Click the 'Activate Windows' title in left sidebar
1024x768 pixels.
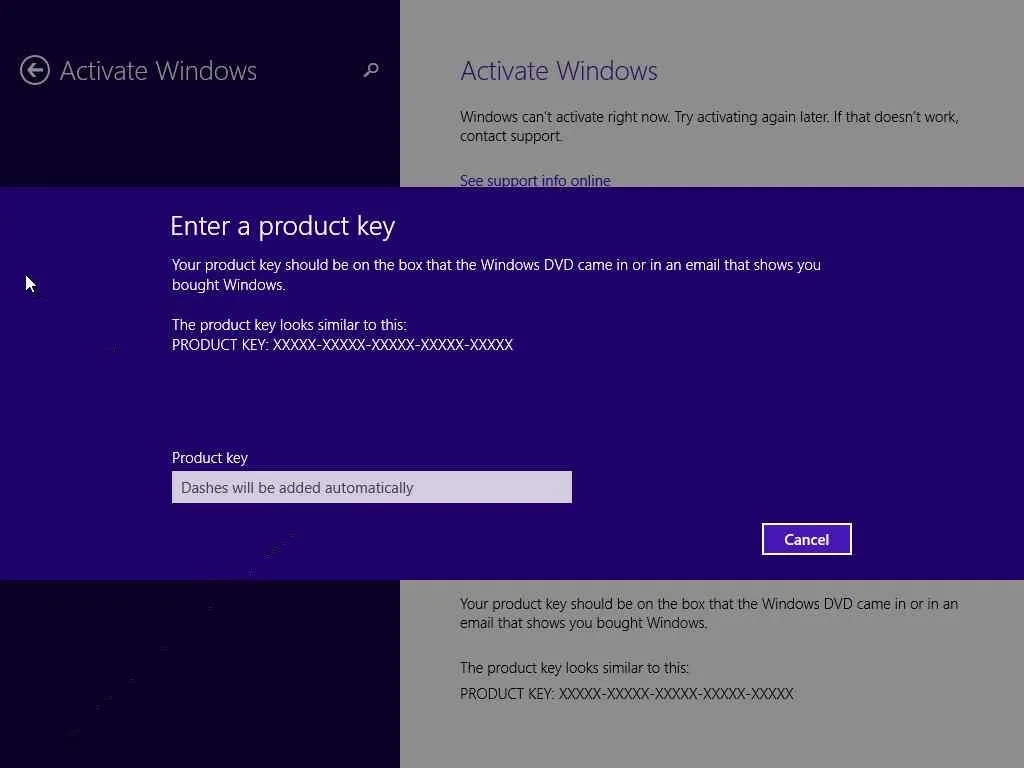(x=158, y=71)
